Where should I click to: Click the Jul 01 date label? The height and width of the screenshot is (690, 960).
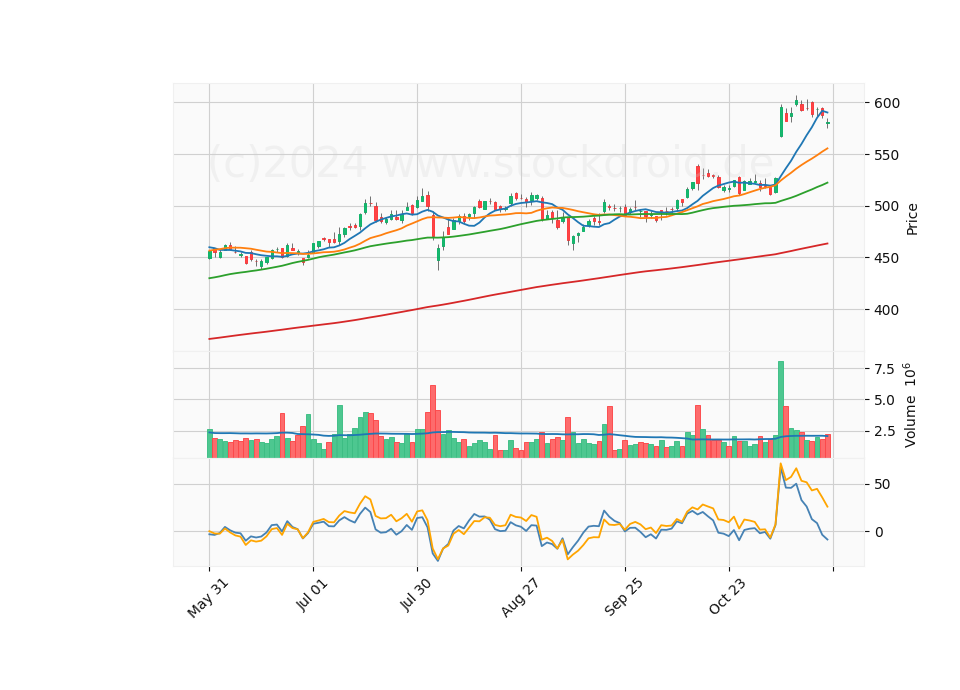[312, 594]
